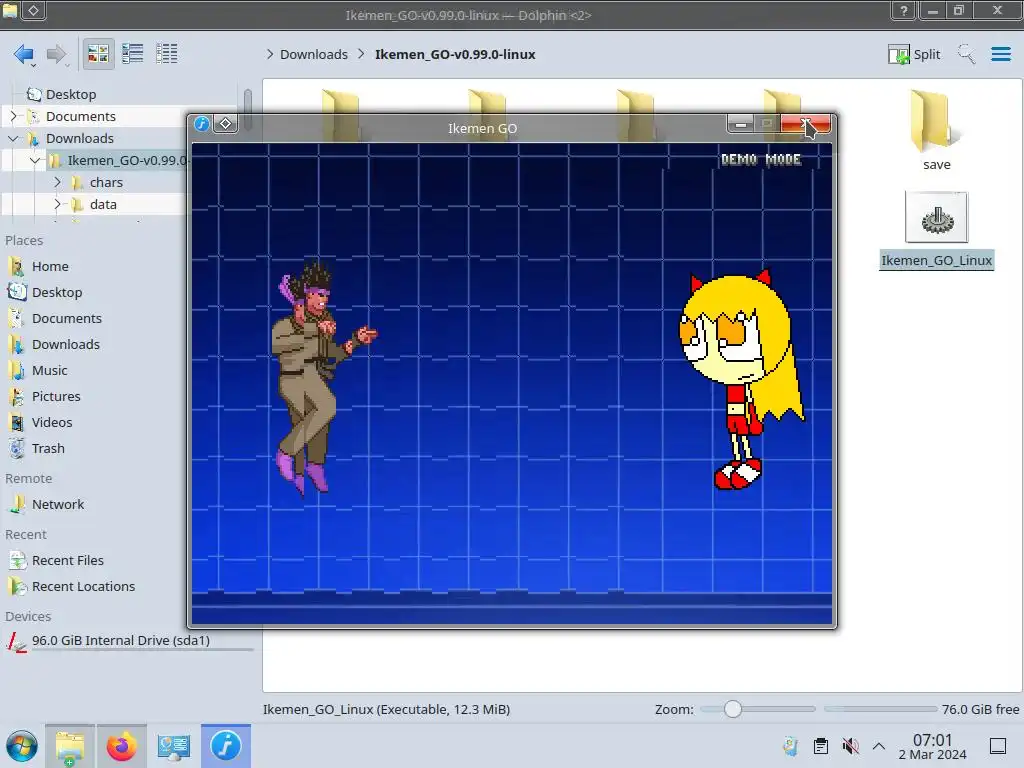Switch to Details view mode
This screenshot has height=768, width=1024.
[167, 54]
